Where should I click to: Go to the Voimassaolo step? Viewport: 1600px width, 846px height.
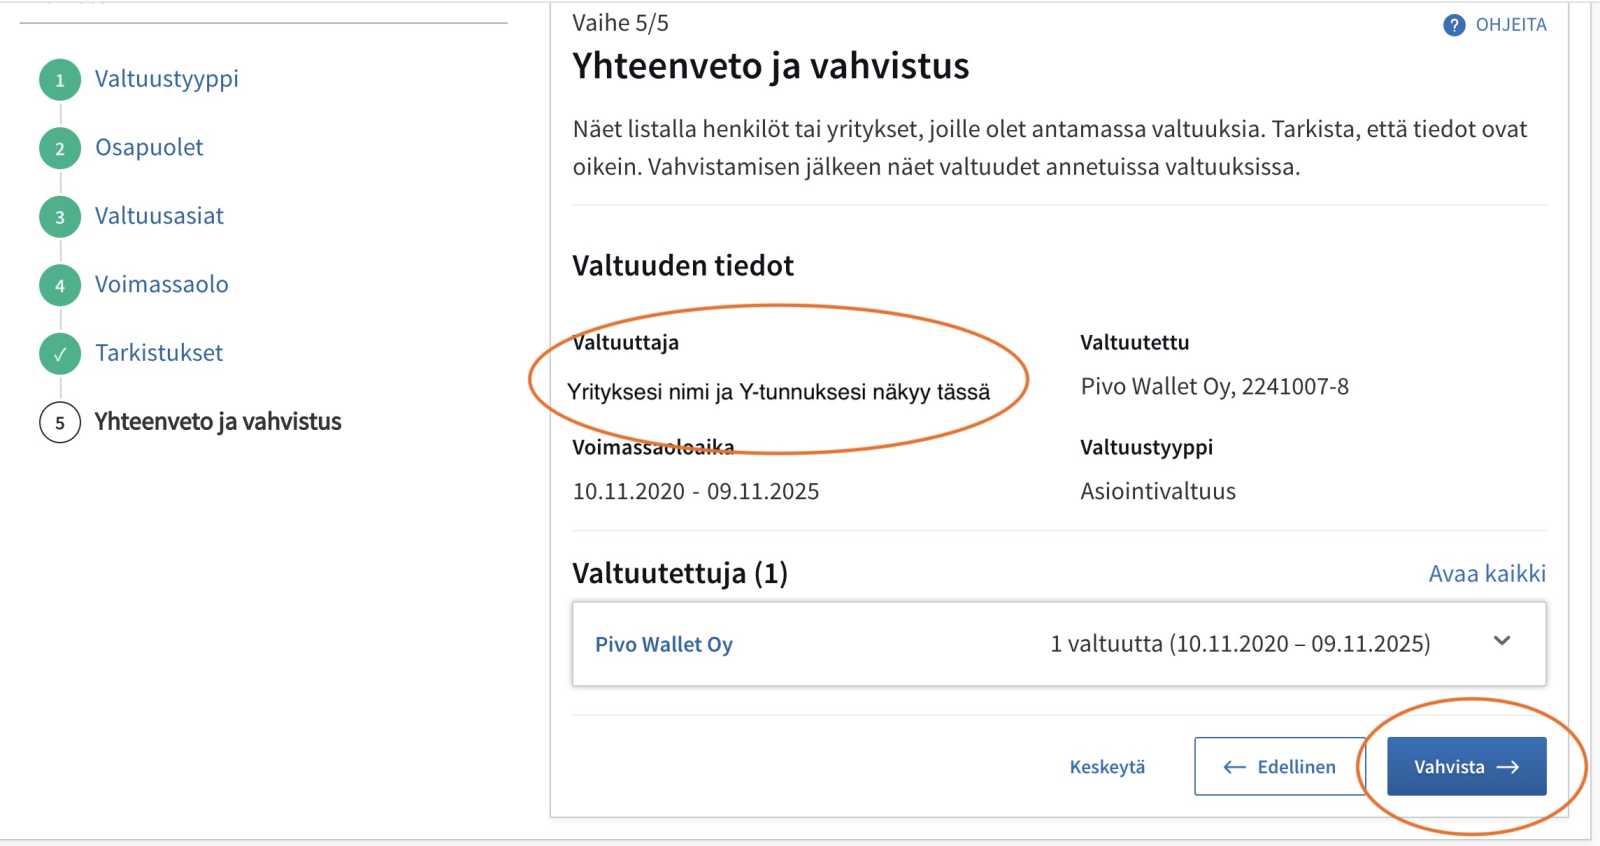point(161,284)
